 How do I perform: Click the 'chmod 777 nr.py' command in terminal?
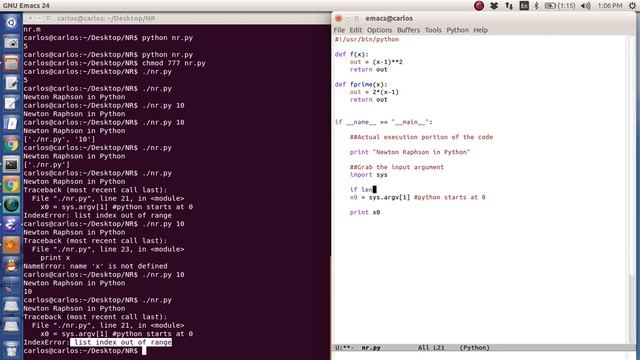click(x=174, y=63)
